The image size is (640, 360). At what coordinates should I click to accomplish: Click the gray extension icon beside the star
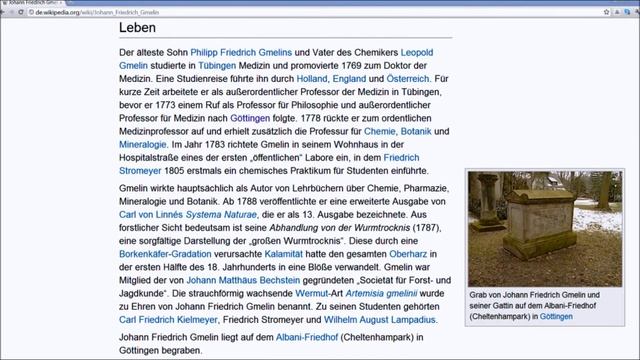click(617, 12)
